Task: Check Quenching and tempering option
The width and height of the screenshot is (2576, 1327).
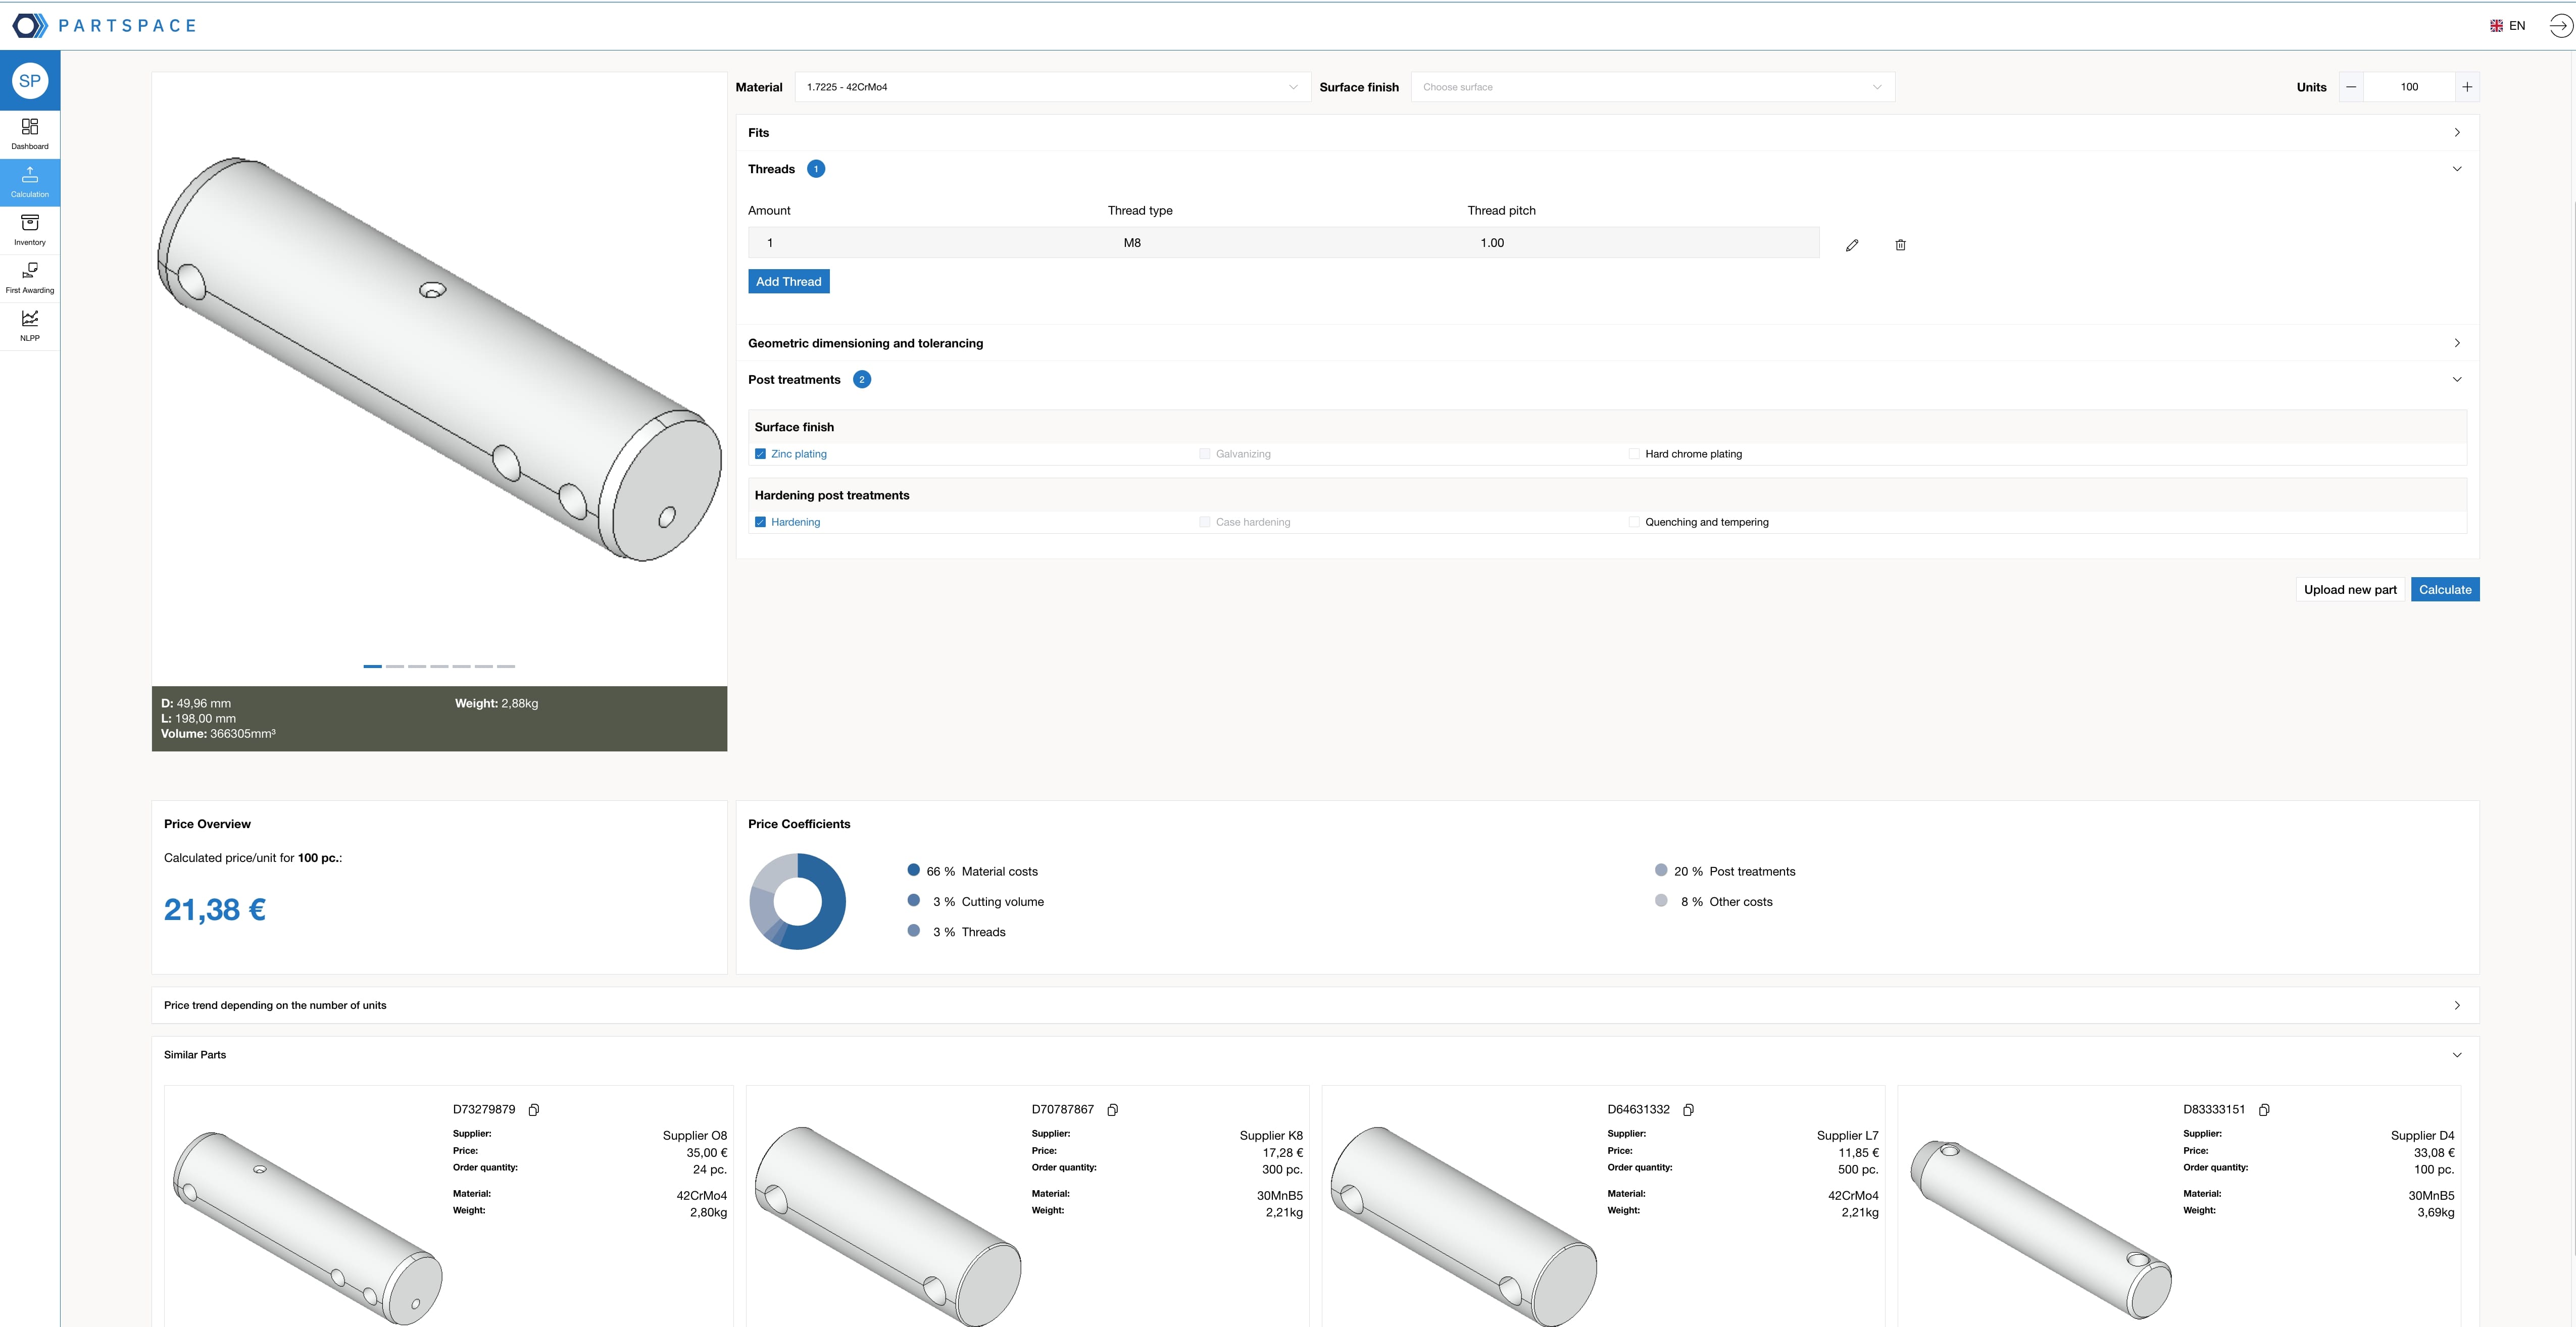Action: pyautogui.click(x=1634, y=522)
